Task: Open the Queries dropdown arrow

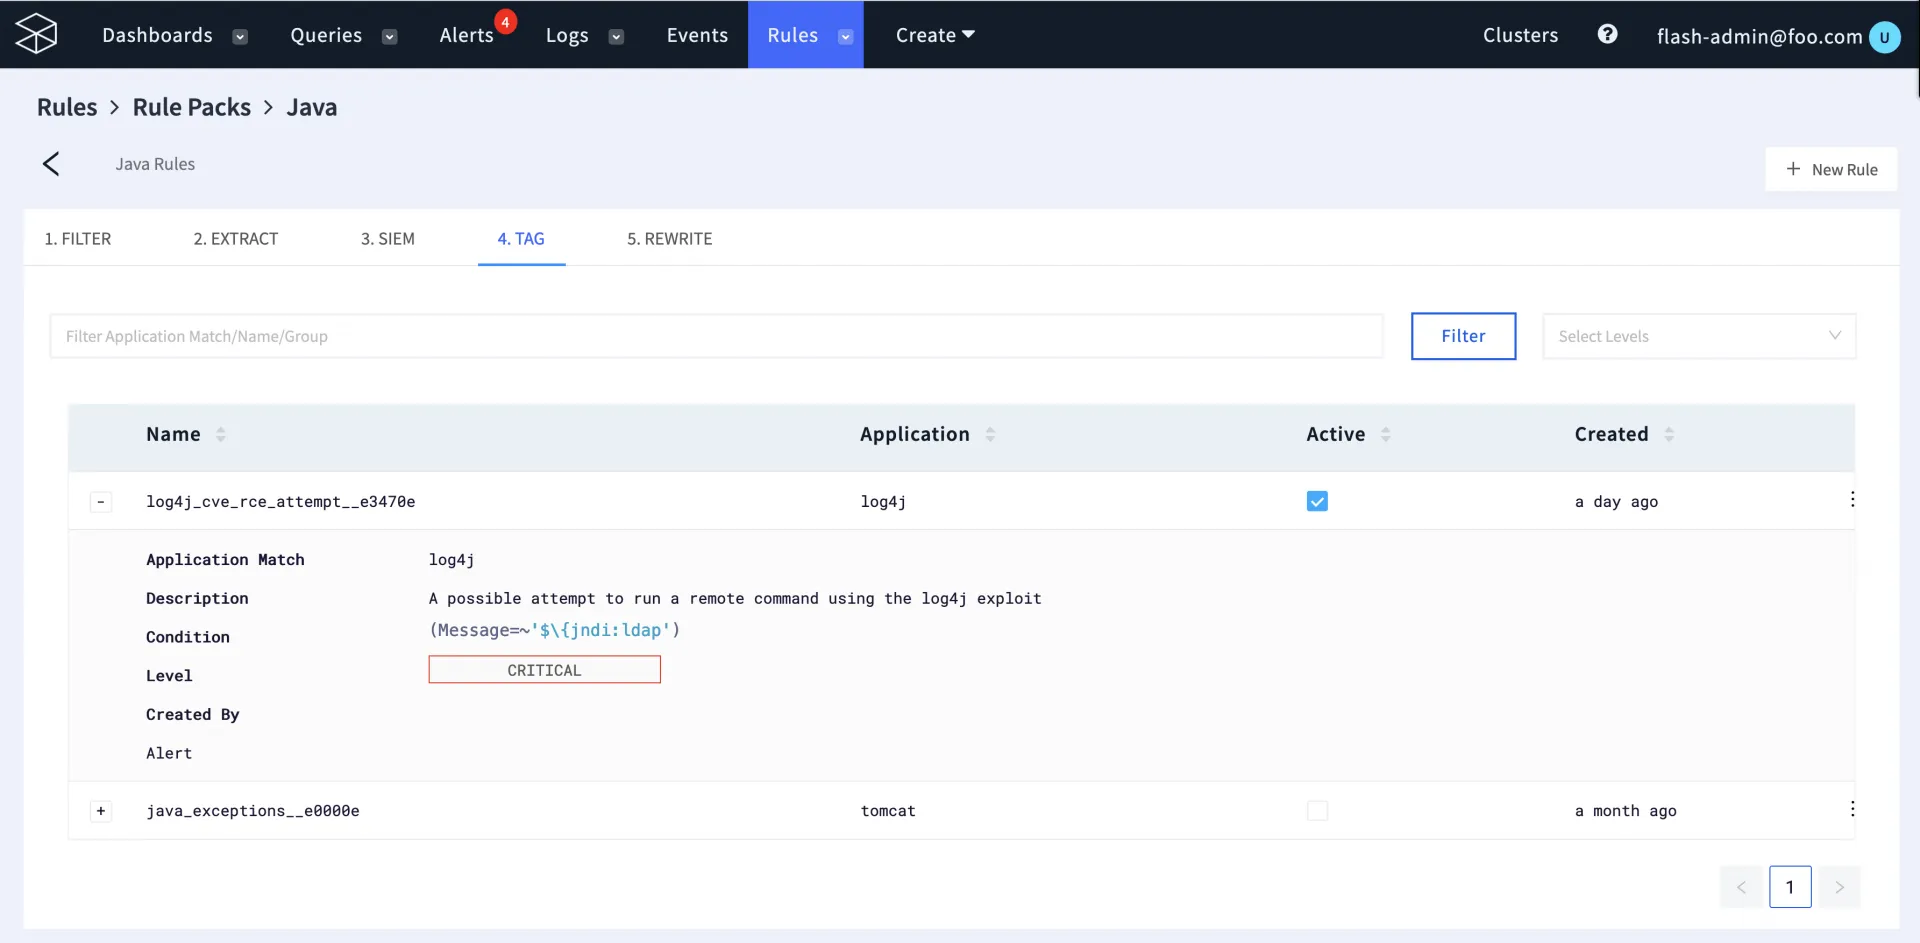Action: (390, 37)
